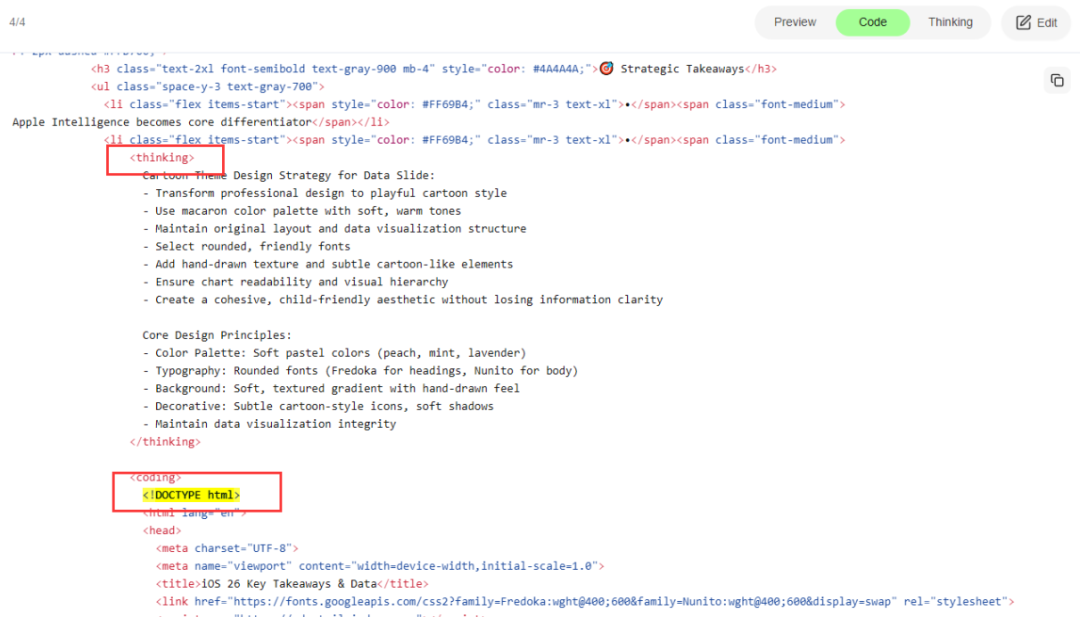Switch to the Preview tab
Screen dimensions: 1080x617
coord(795,22)
